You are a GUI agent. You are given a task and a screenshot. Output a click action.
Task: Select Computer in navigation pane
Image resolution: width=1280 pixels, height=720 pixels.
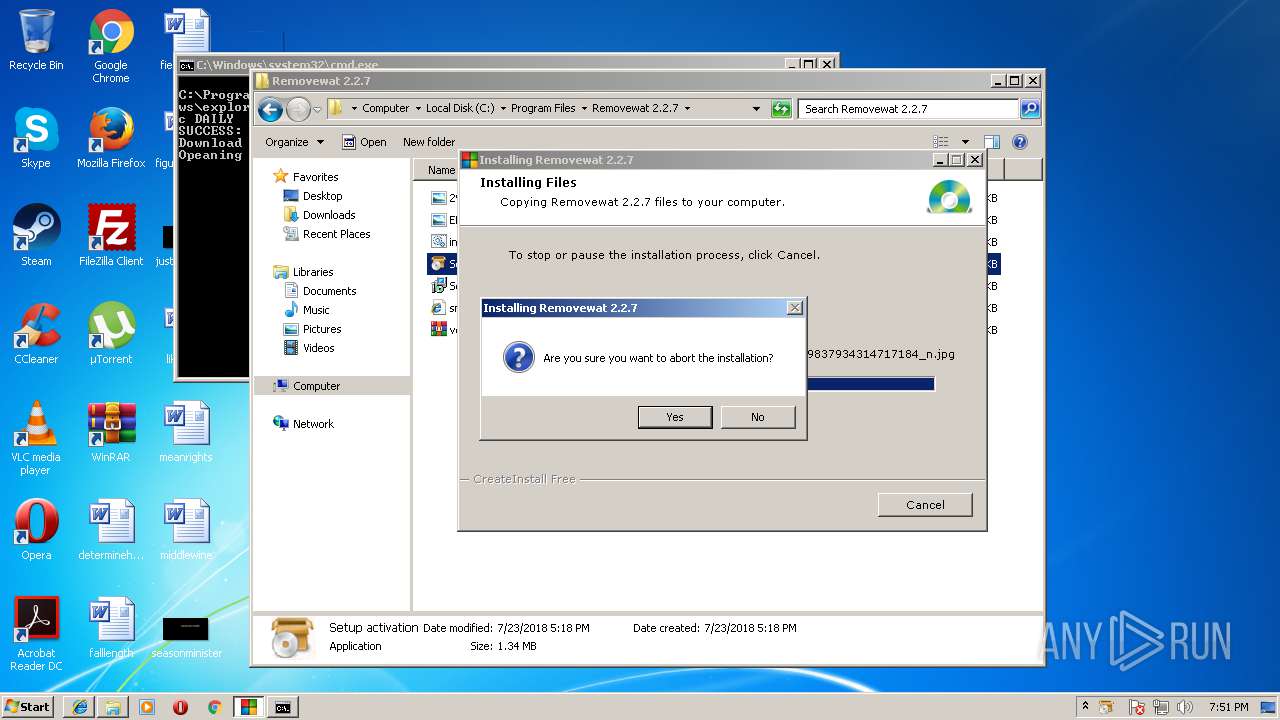click(316, 386)
